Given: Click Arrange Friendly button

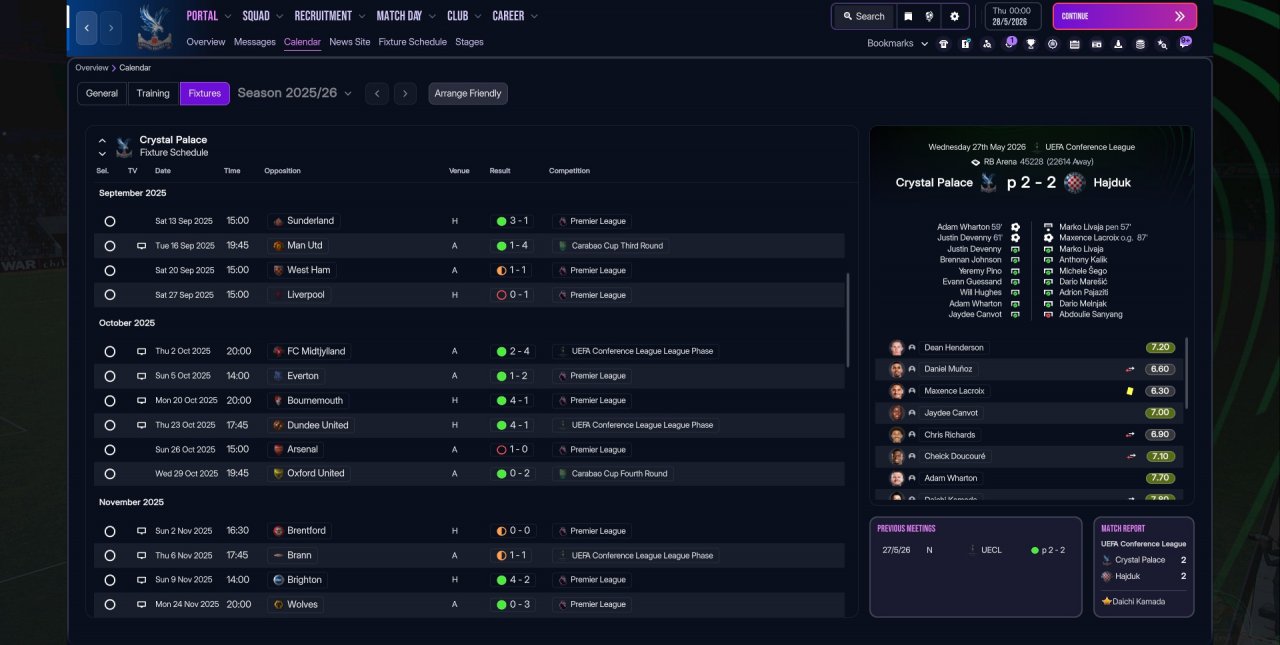Looking at the screenshot, I should [x=468, y=93].
